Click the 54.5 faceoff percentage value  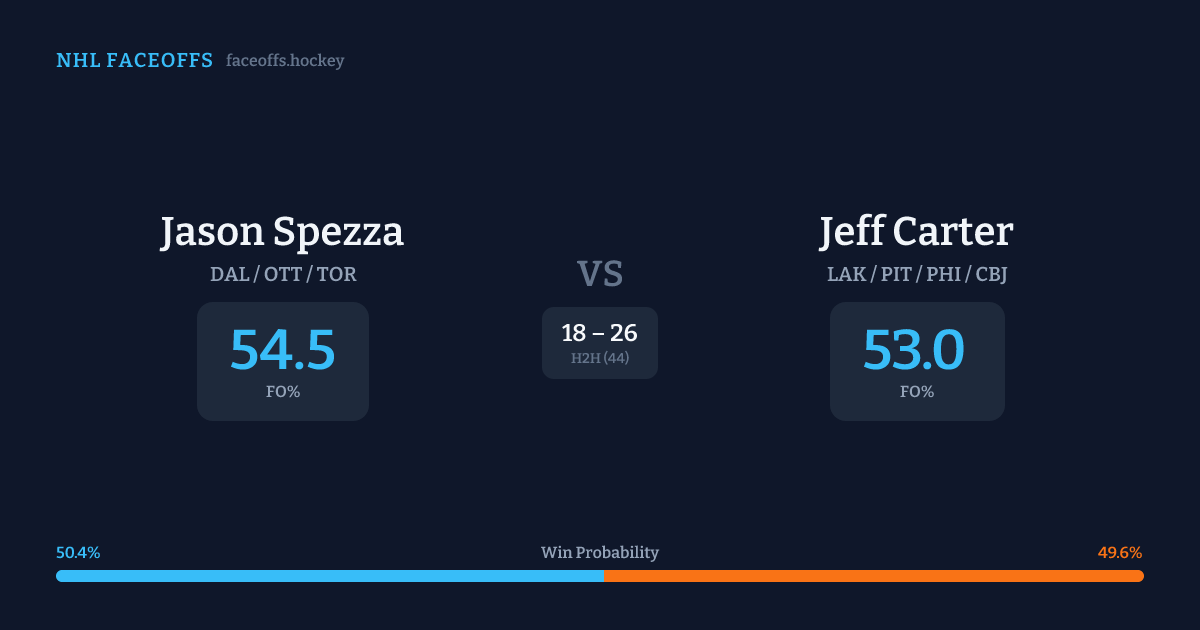[x=283, y=349]
